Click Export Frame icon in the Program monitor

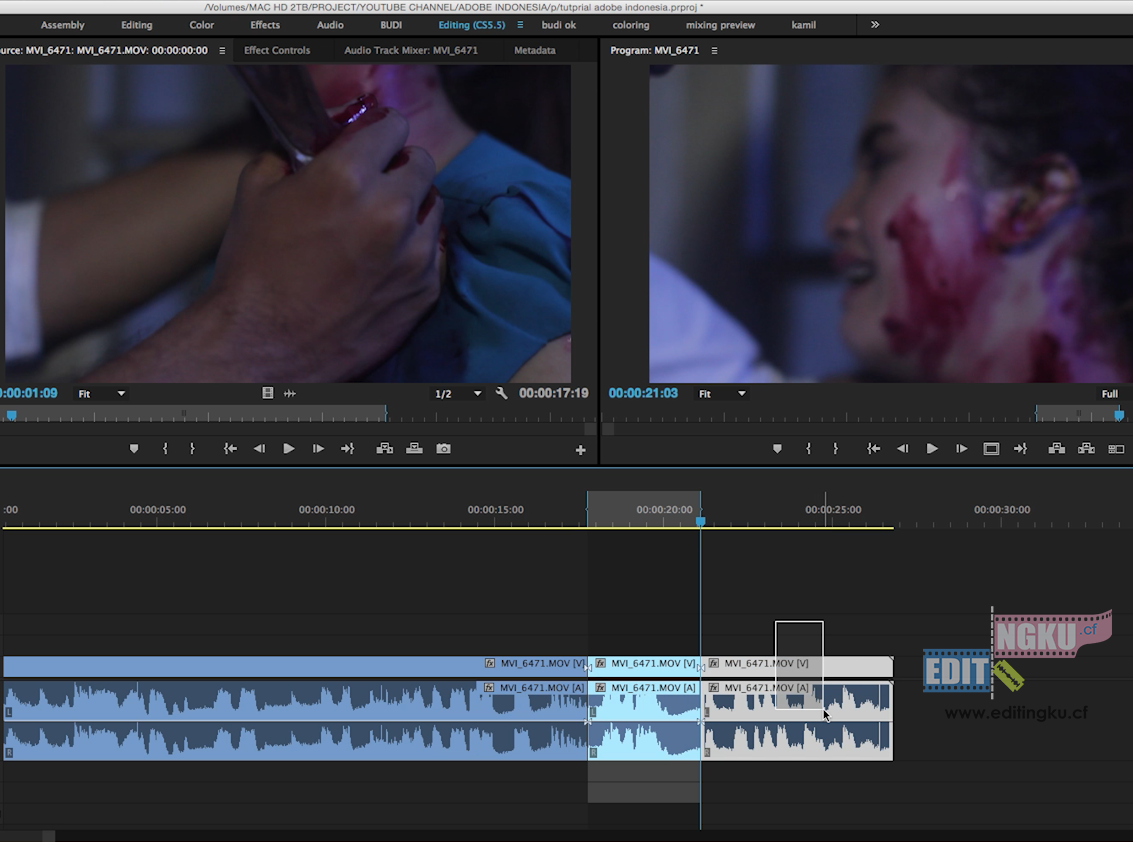[1116, 448]
